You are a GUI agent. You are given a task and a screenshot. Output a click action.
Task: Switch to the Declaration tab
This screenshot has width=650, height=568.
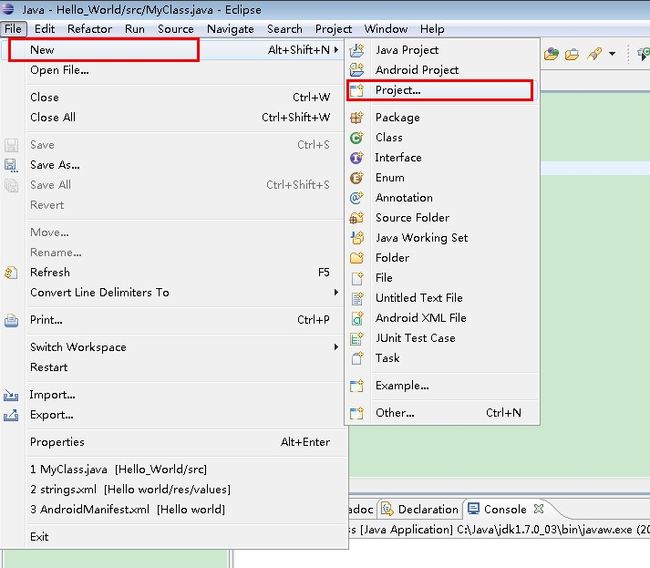pyautogui.click(x=420, y=510)
